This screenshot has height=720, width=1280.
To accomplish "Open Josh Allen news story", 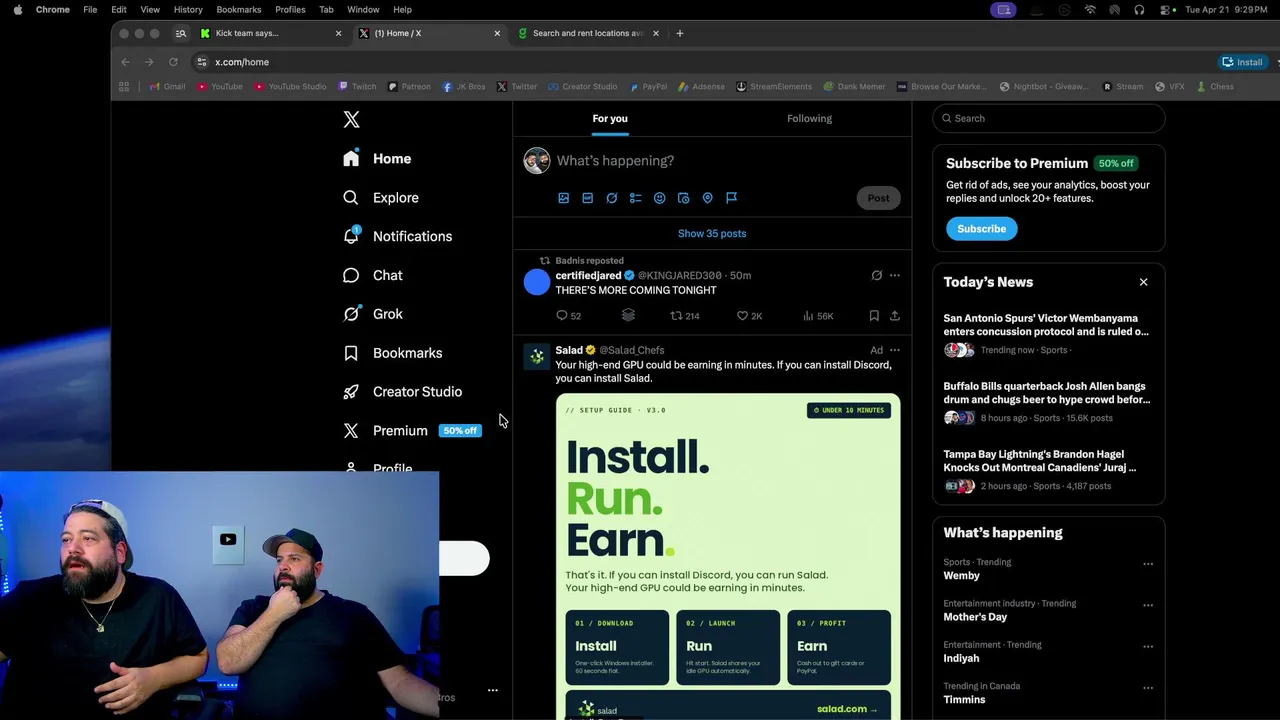I will point(1047,402).
